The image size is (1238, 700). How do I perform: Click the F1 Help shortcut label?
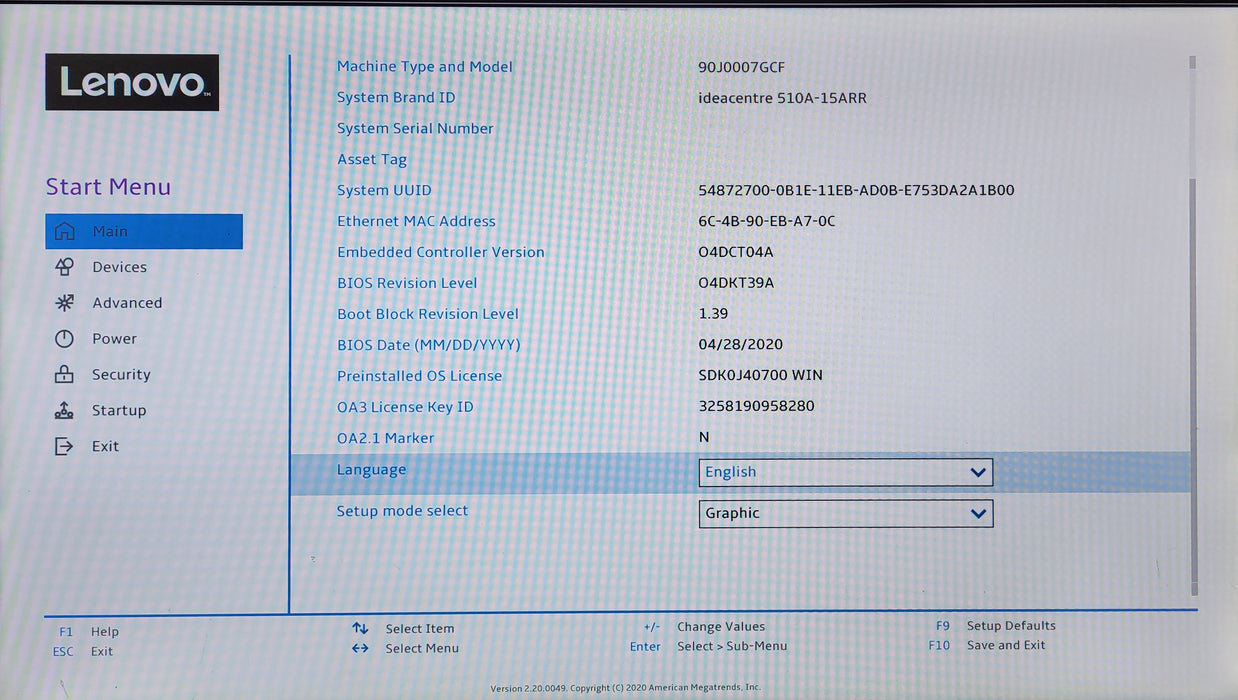88,632
